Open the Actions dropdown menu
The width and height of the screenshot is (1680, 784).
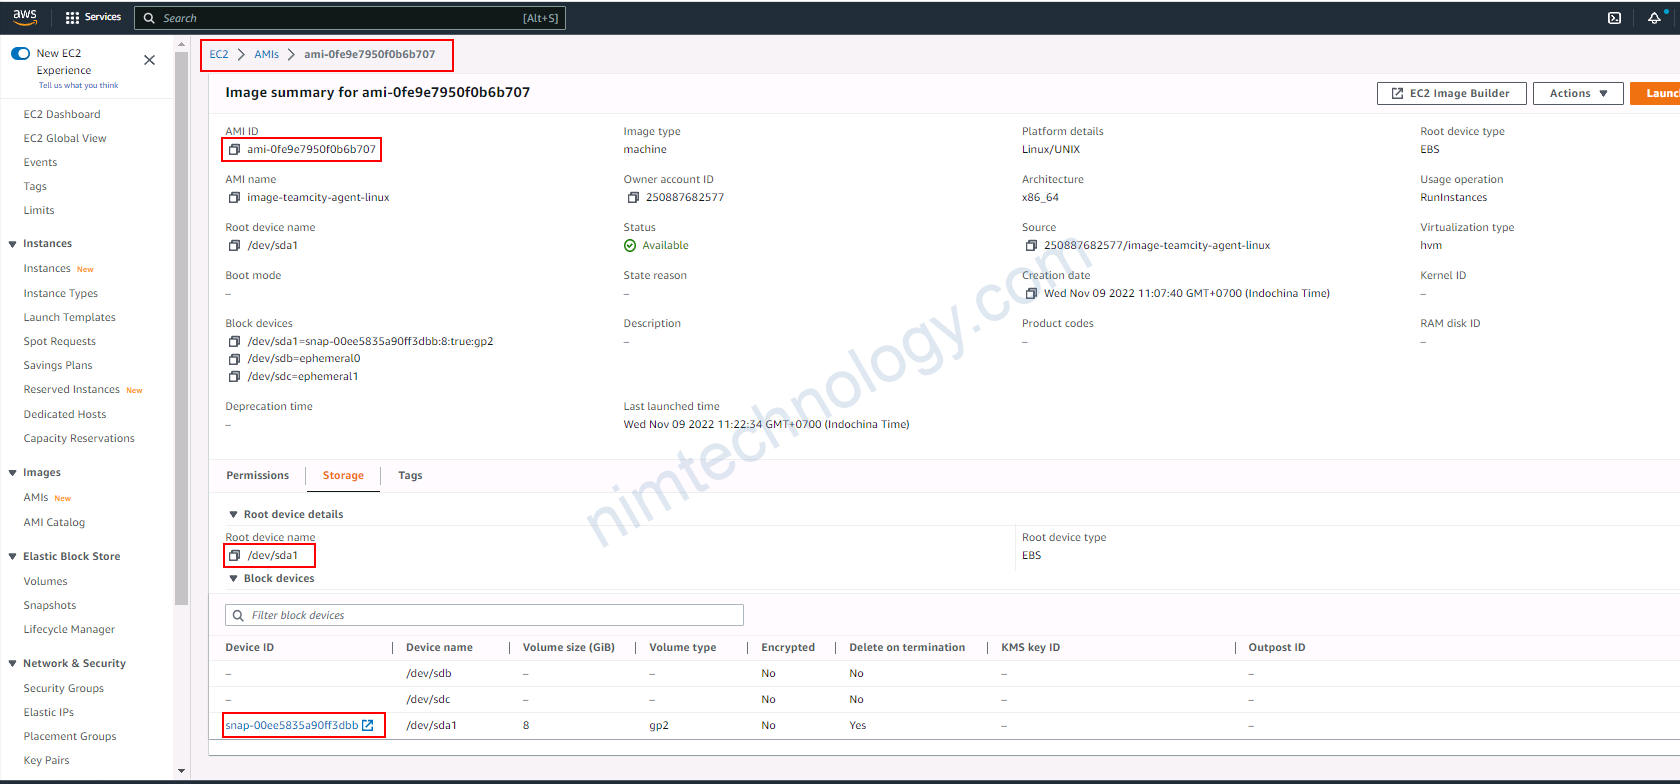click(1578, 93)
